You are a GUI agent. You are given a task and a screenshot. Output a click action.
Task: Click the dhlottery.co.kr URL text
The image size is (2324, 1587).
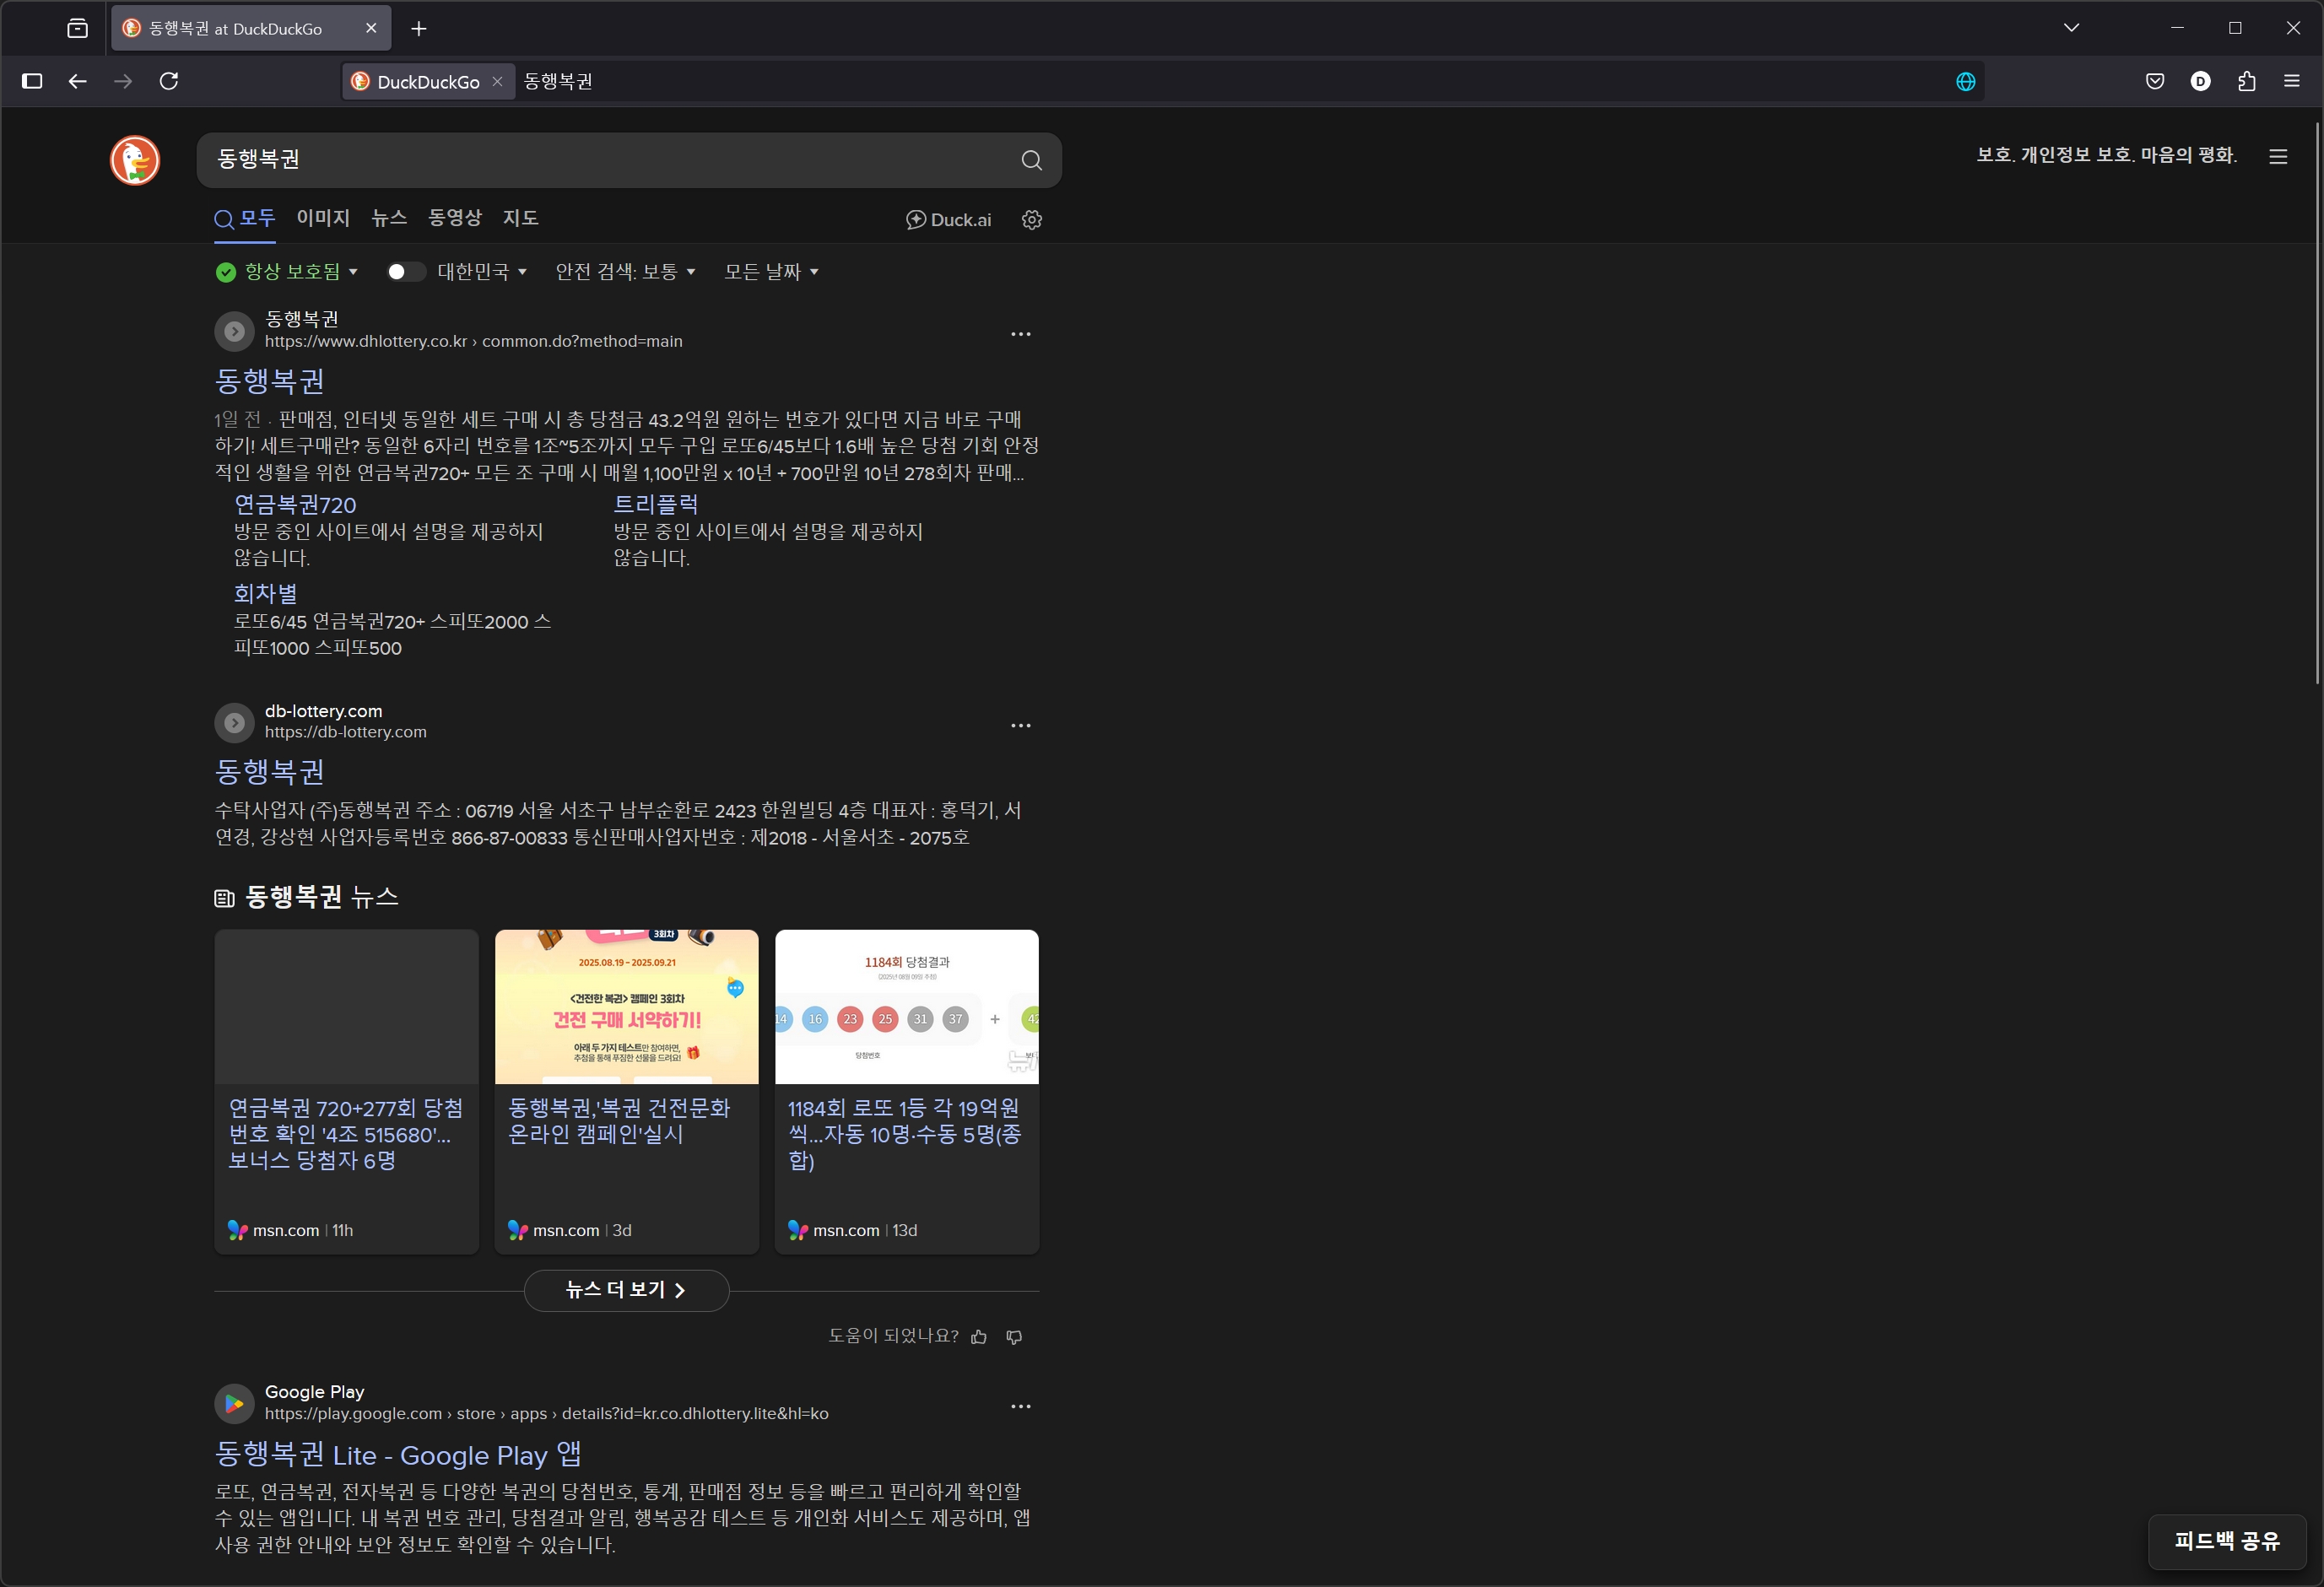(x=474, y=342)
